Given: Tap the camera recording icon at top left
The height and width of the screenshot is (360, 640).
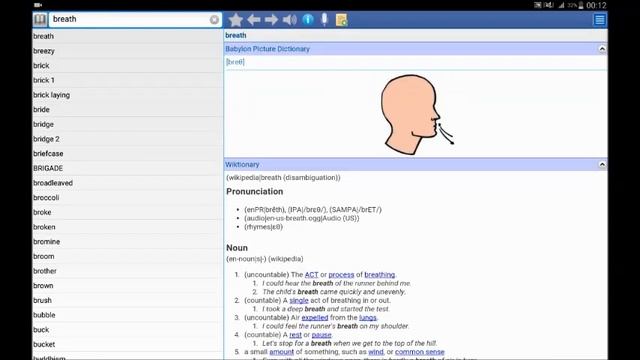Looking at the screenshot, I should (x=38, y=5).
